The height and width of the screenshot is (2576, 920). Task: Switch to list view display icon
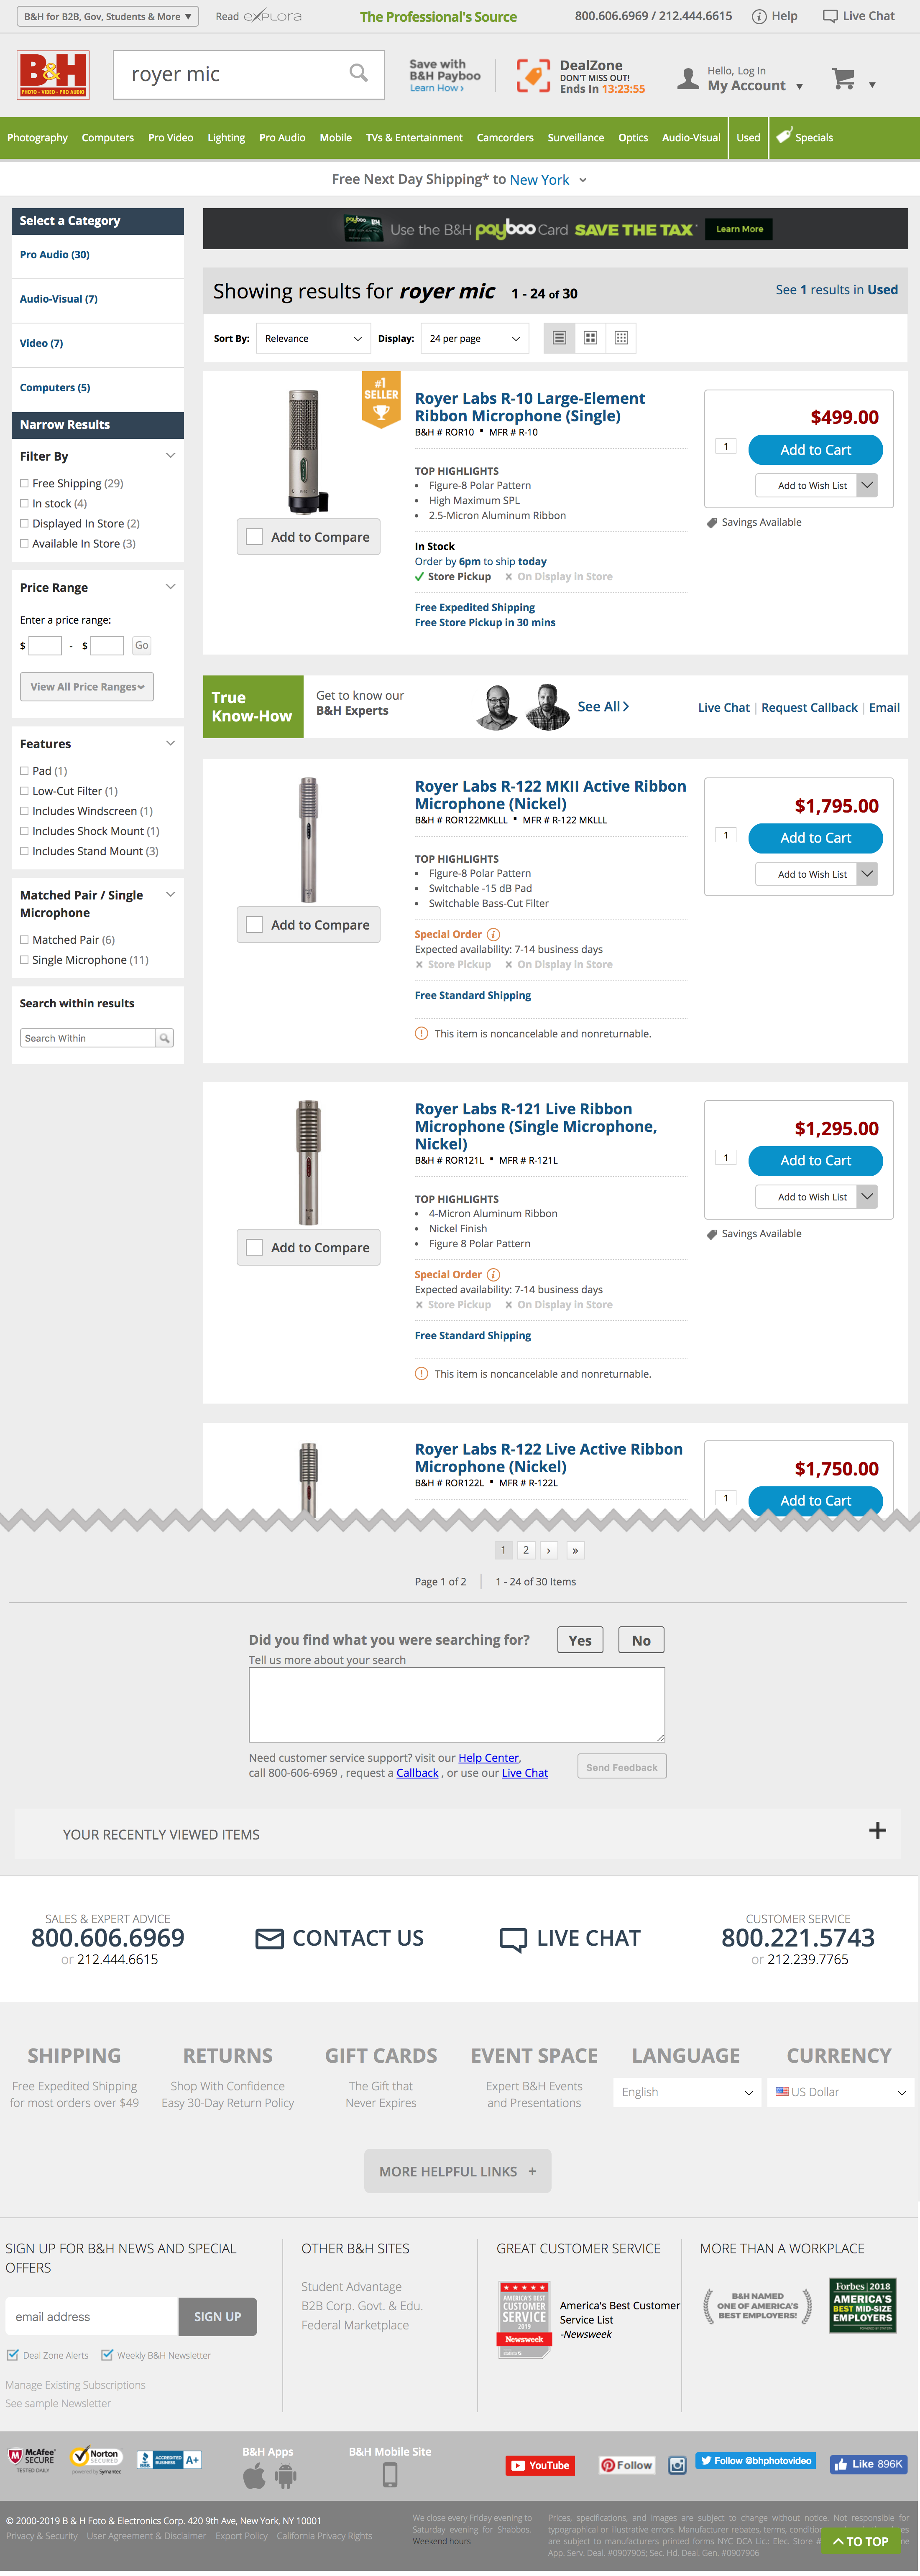tap(560, 338)
